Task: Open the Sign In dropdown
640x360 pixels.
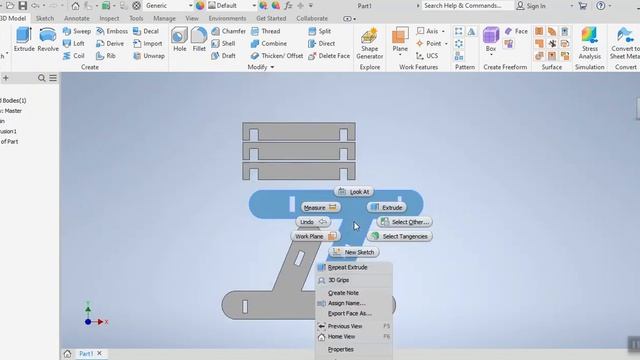Action: point(571,6)
